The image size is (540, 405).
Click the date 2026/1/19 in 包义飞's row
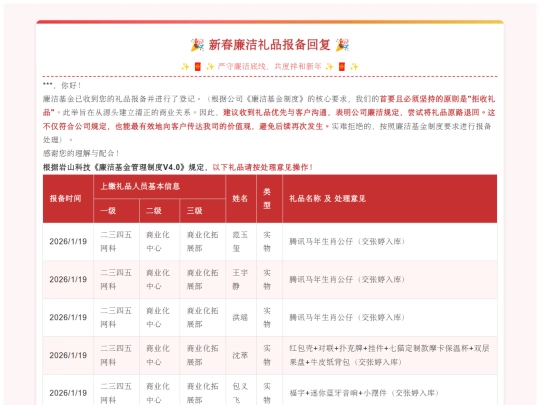pyautogui.click(x=68, y=393)
